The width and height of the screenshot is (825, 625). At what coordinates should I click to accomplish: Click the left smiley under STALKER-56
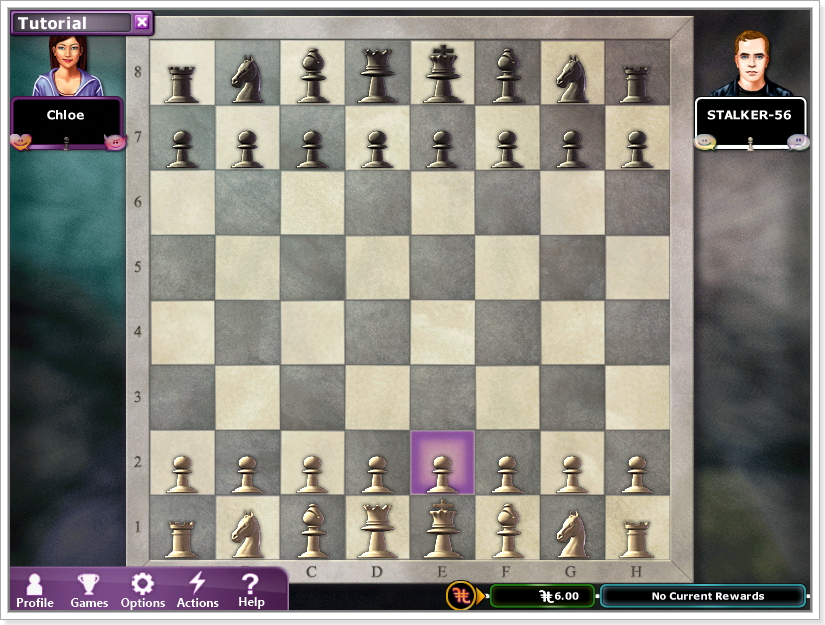[x=704, y=142]
